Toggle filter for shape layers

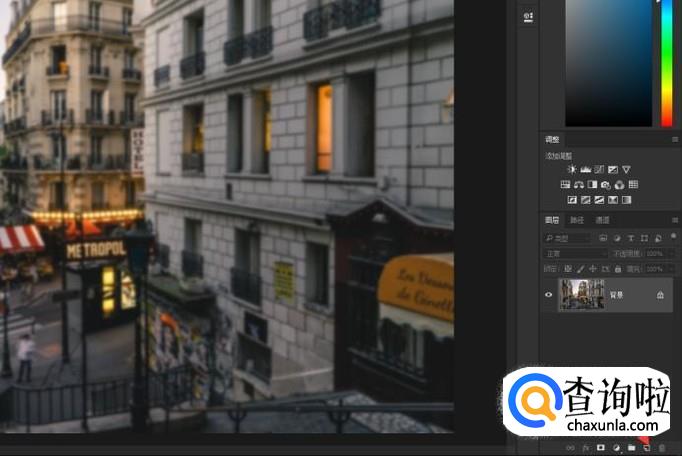[x=645, y=238]
